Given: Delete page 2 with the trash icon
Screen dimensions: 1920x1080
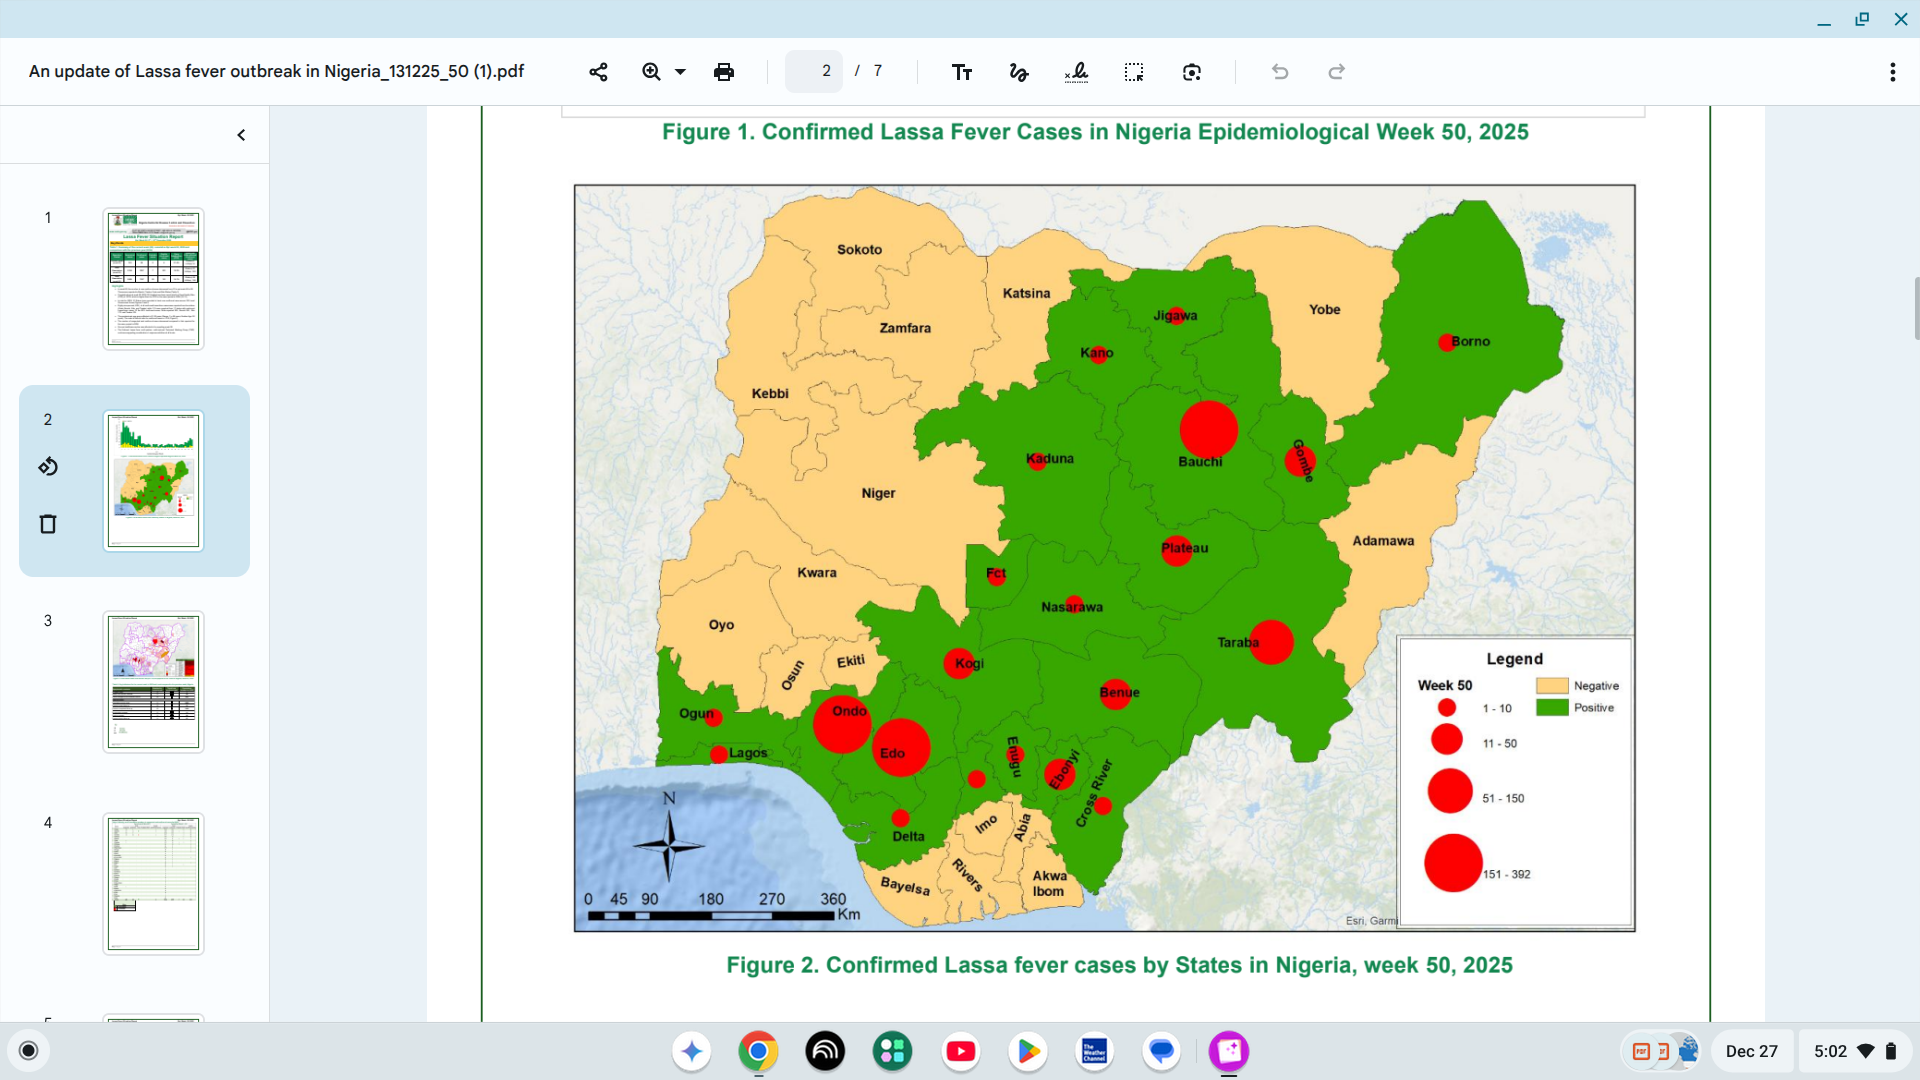Looking at the screenshot, I should (x=48, y=524).
